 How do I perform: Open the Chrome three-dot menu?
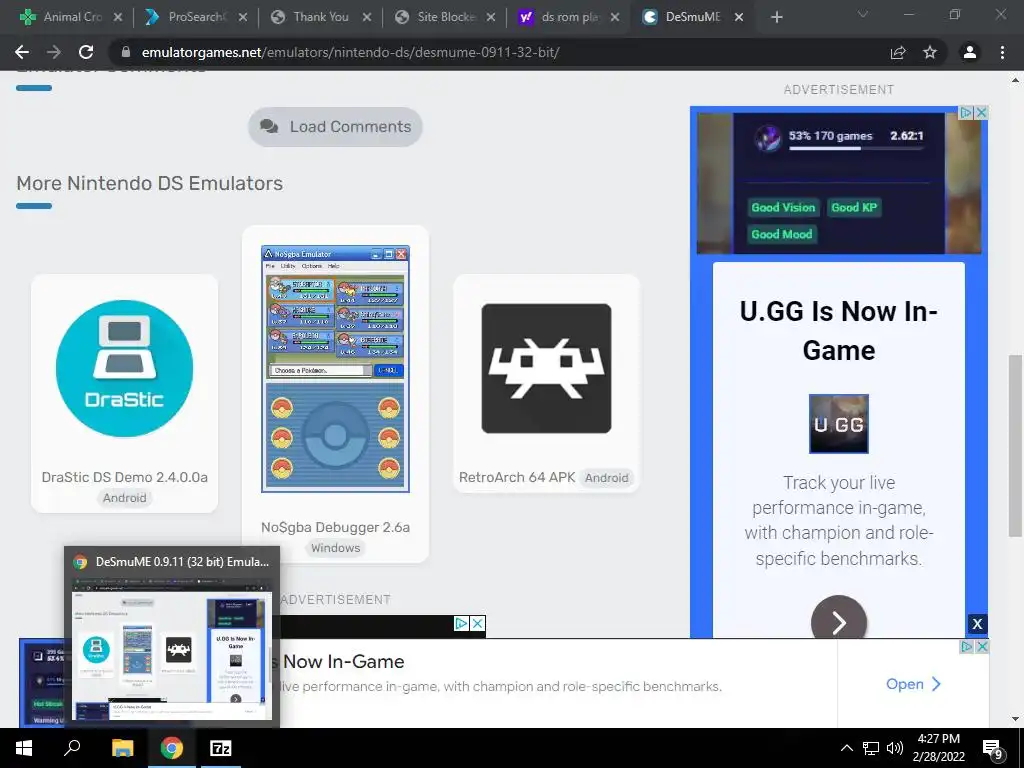[1002, 52]
